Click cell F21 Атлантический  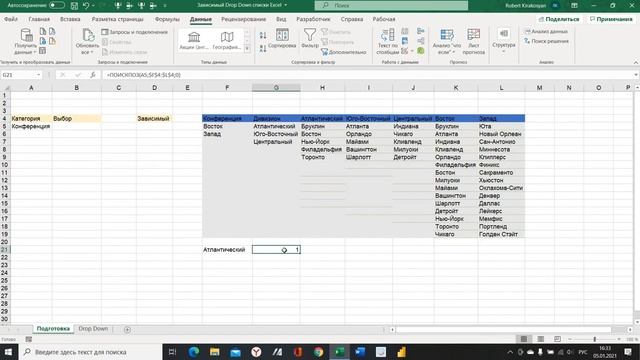pos(227,249)
